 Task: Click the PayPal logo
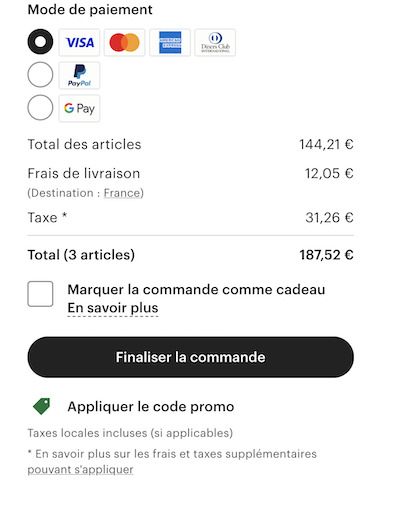point(79,75)
